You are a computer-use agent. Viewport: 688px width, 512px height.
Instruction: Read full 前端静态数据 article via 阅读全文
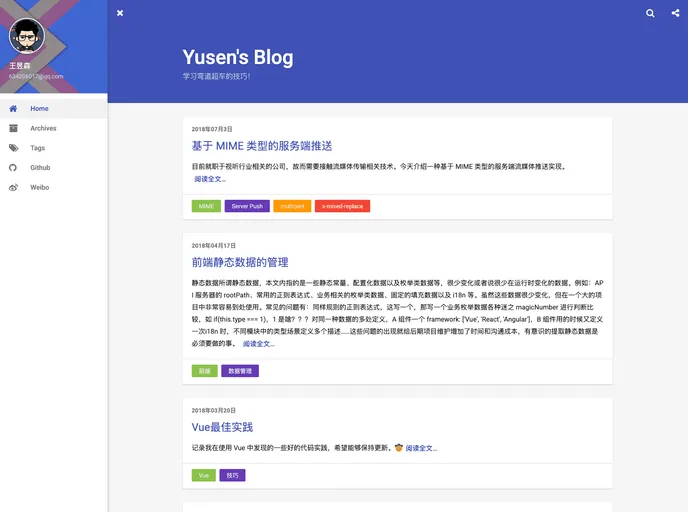pos(259,344)
